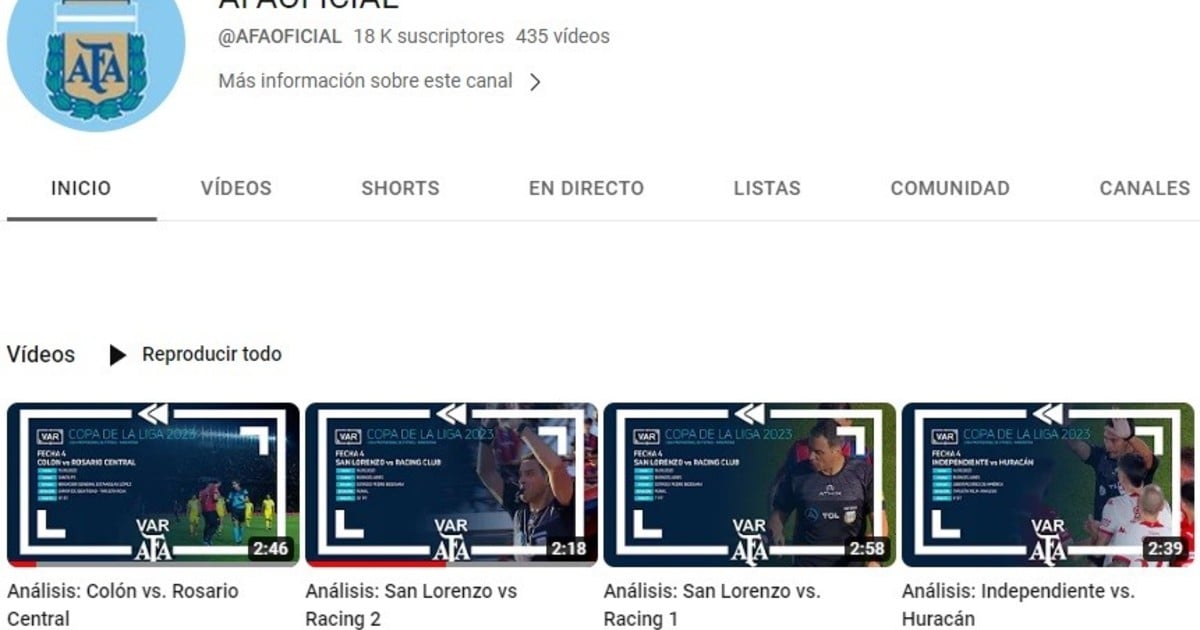Click the 2:39 duration badge
The image size is (1200, 630).
tap(1165, 548)
